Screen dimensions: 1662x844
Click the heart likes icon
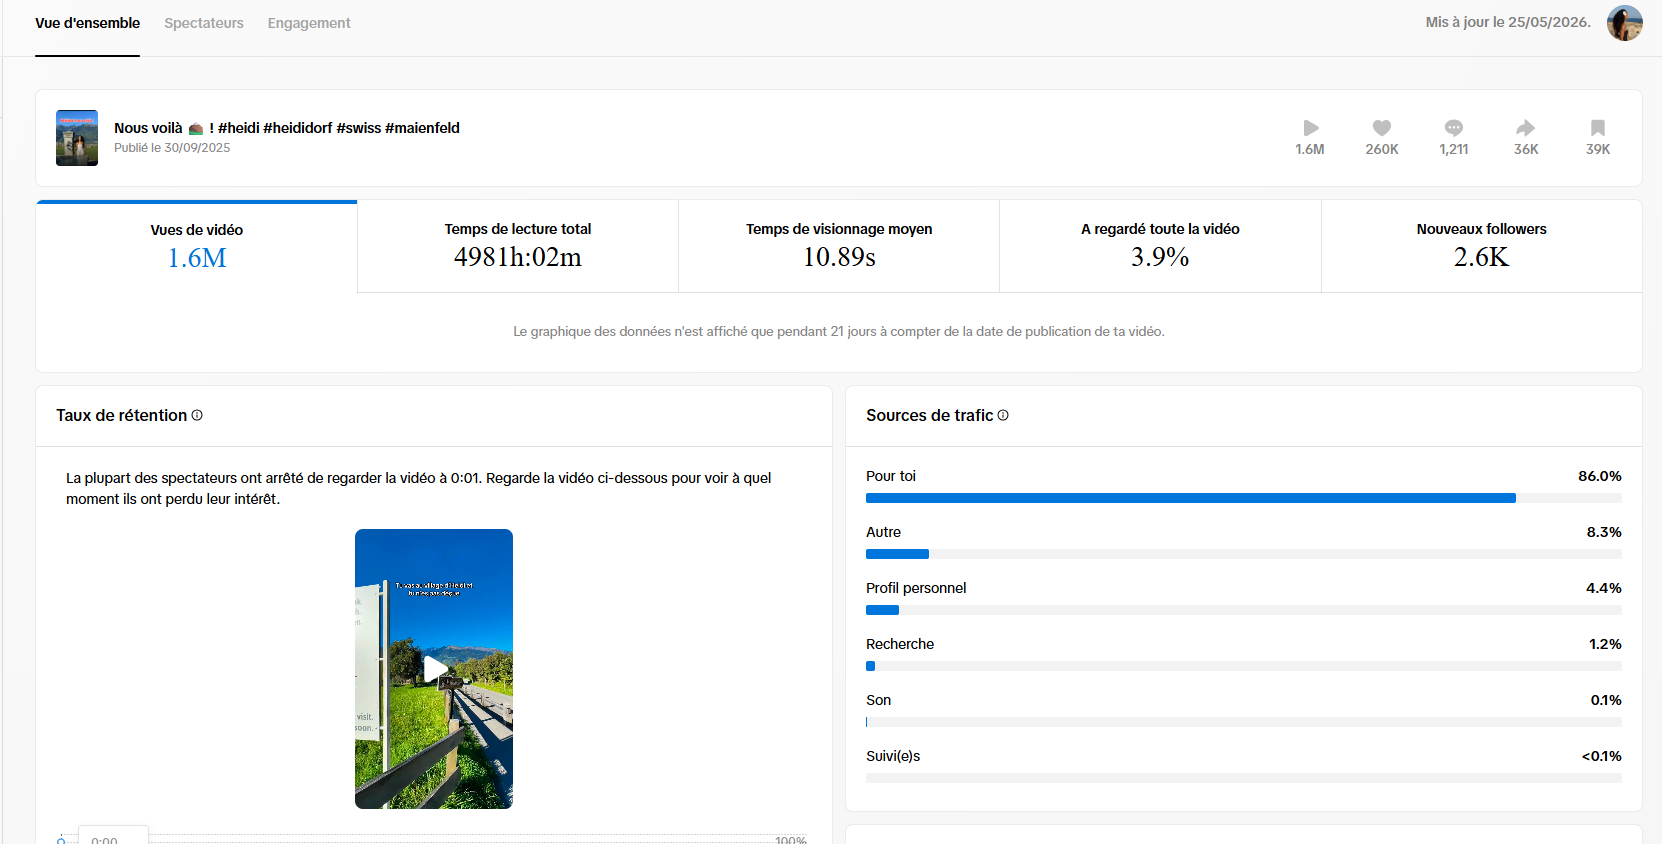click(1382, 128)
